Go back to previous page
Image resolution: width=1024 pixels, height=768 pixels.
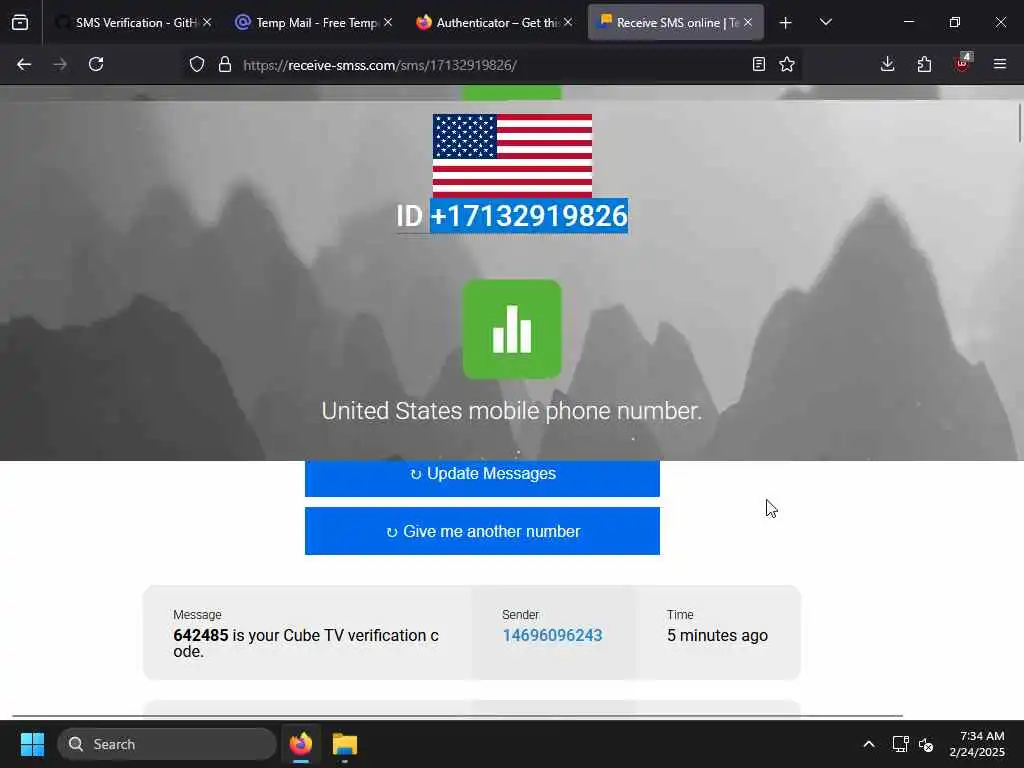coord(24,64)
